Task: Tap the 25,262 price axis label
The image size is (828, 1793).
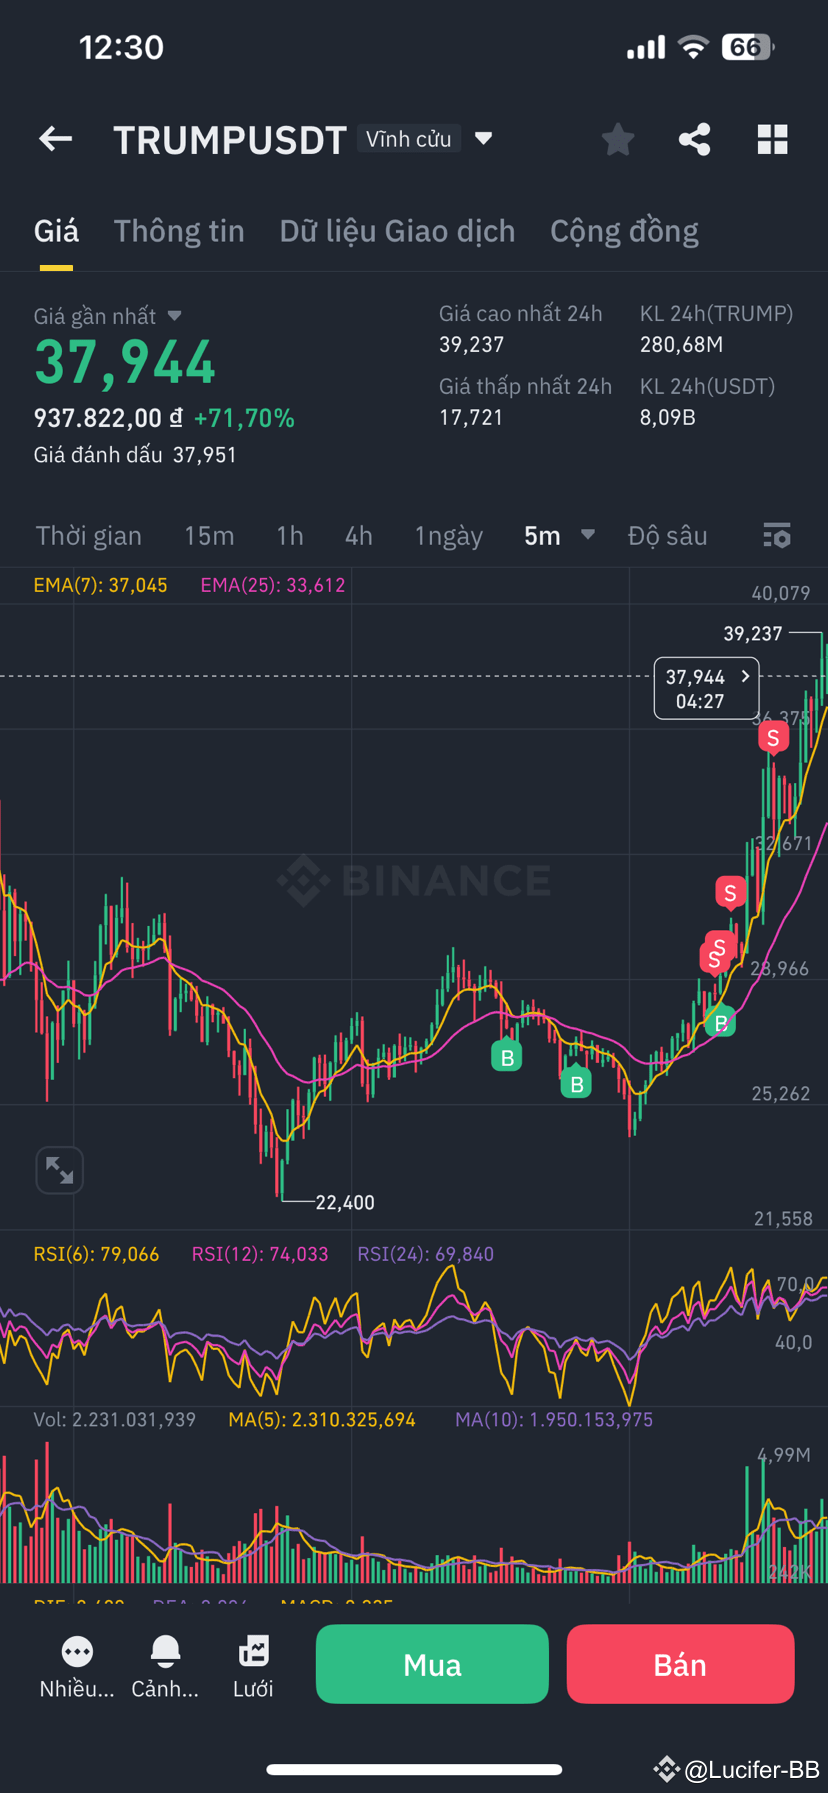Action: [x=780, y=1094]
